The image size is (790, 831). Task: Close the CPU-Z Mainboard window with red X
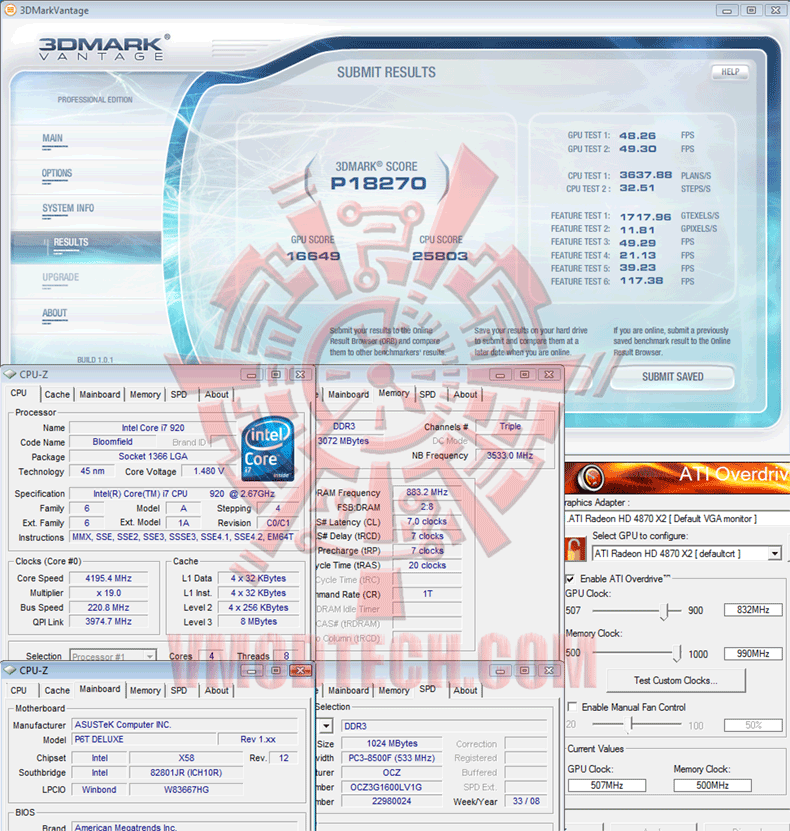coord(300,670)
